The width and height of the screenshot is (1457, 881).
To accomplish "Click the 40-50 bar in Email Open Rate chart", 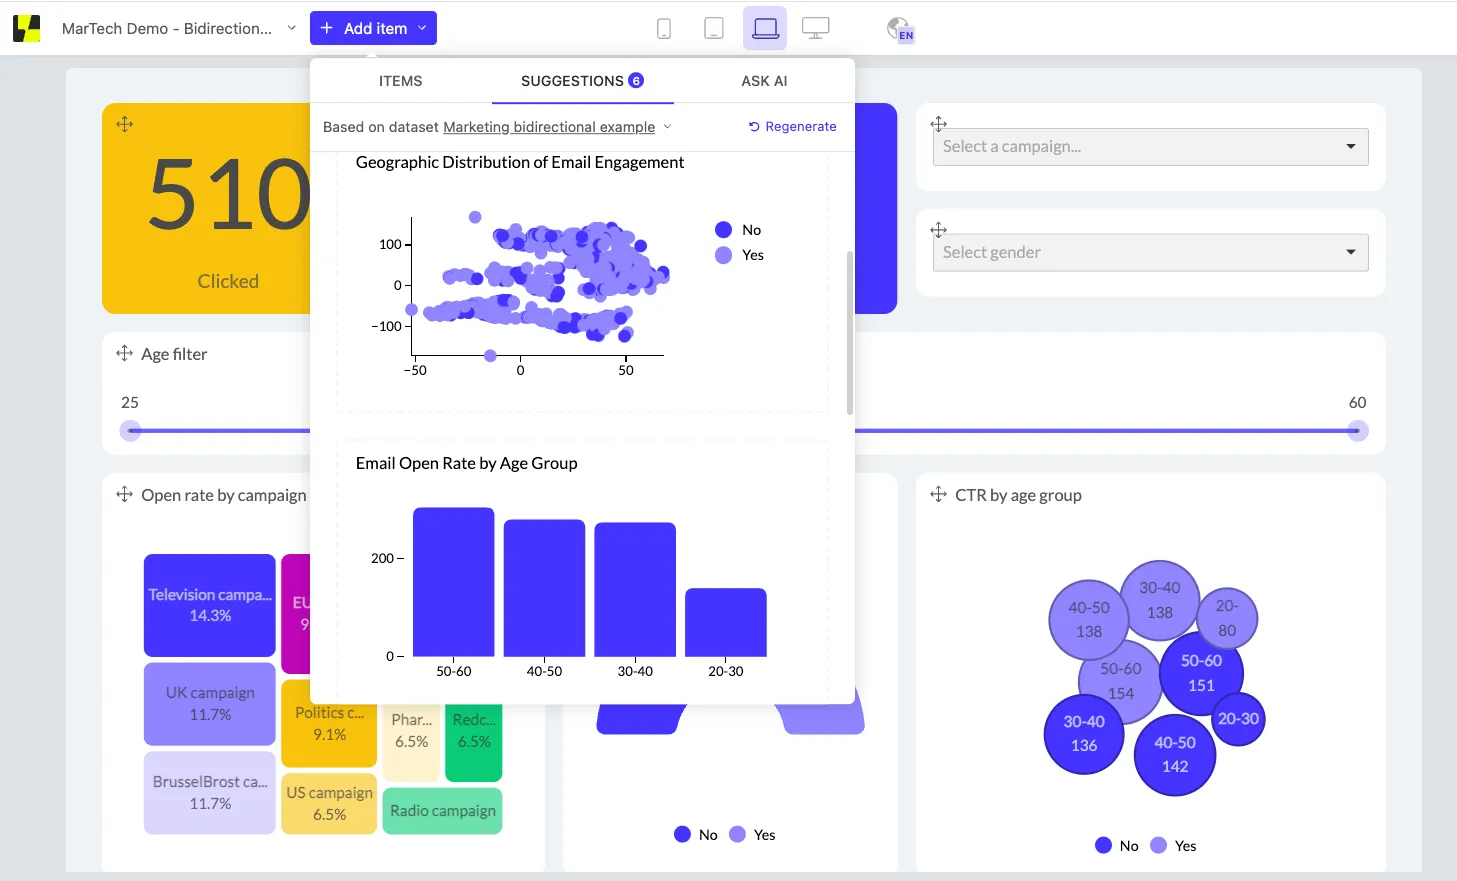I will [x=545, y=588].
